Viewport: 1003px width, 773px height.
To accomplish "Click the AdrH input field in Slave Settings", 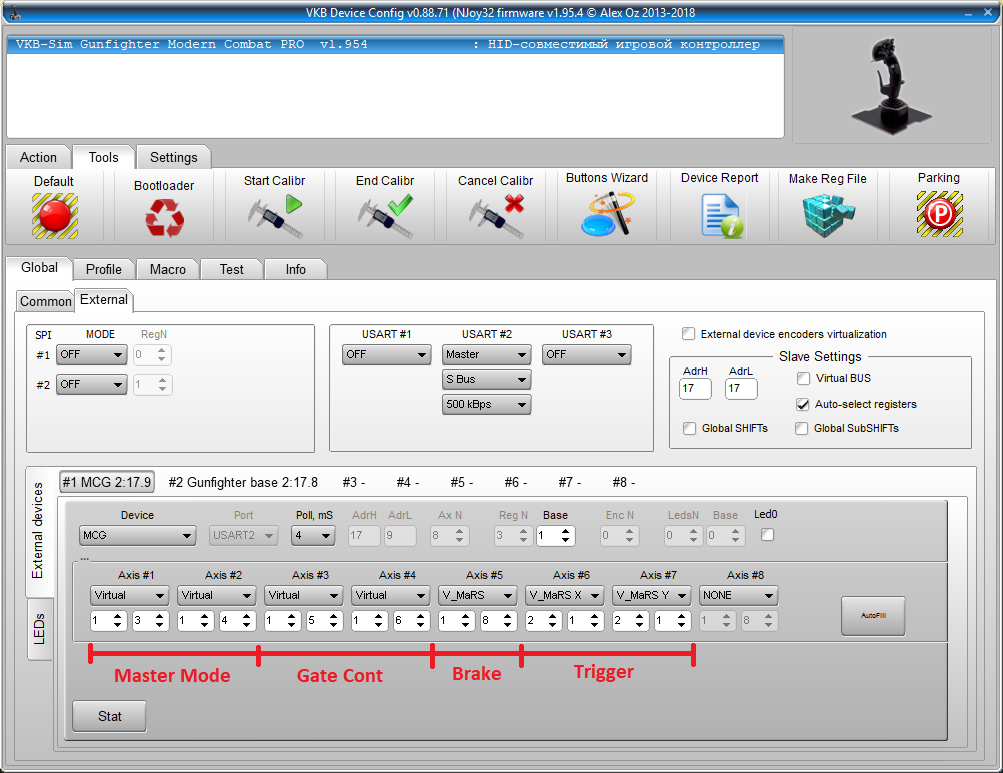I will pos(694,388).
